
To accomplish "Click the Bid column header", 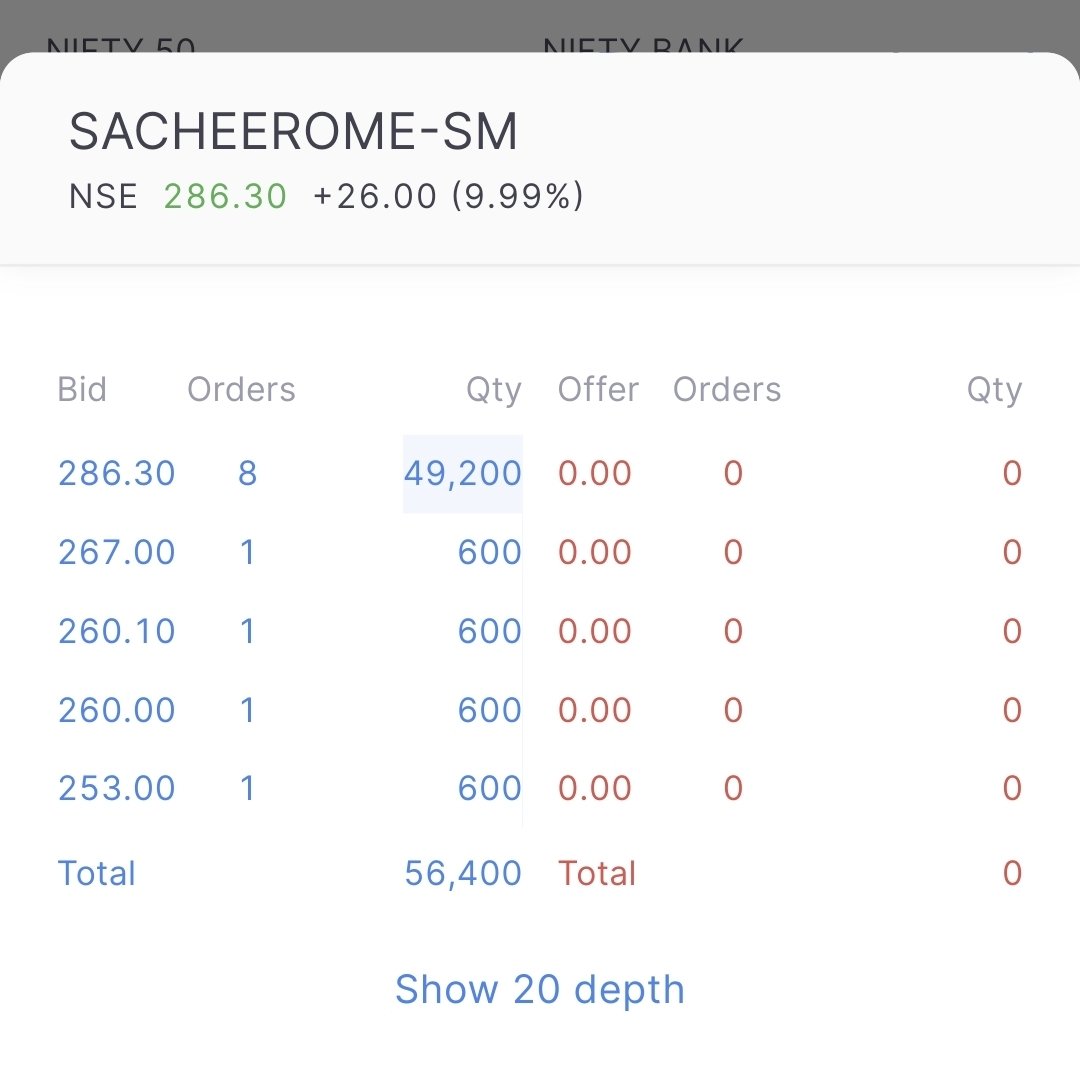I will coord(82,389).
